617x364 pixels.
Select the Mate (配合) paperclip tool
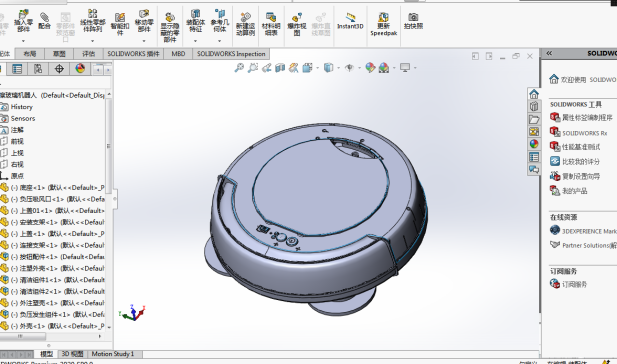coord(44,20)
